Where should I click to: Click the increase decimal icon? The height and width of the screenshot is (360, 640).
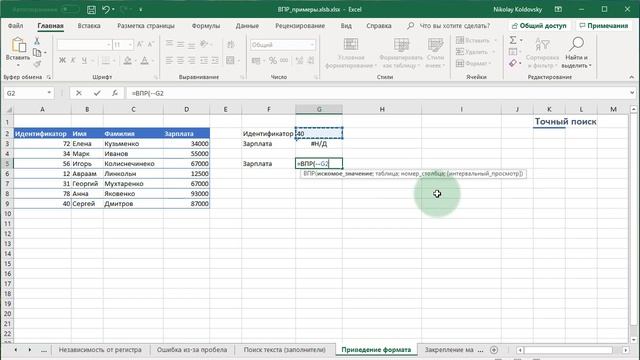(x=300, y=61)
